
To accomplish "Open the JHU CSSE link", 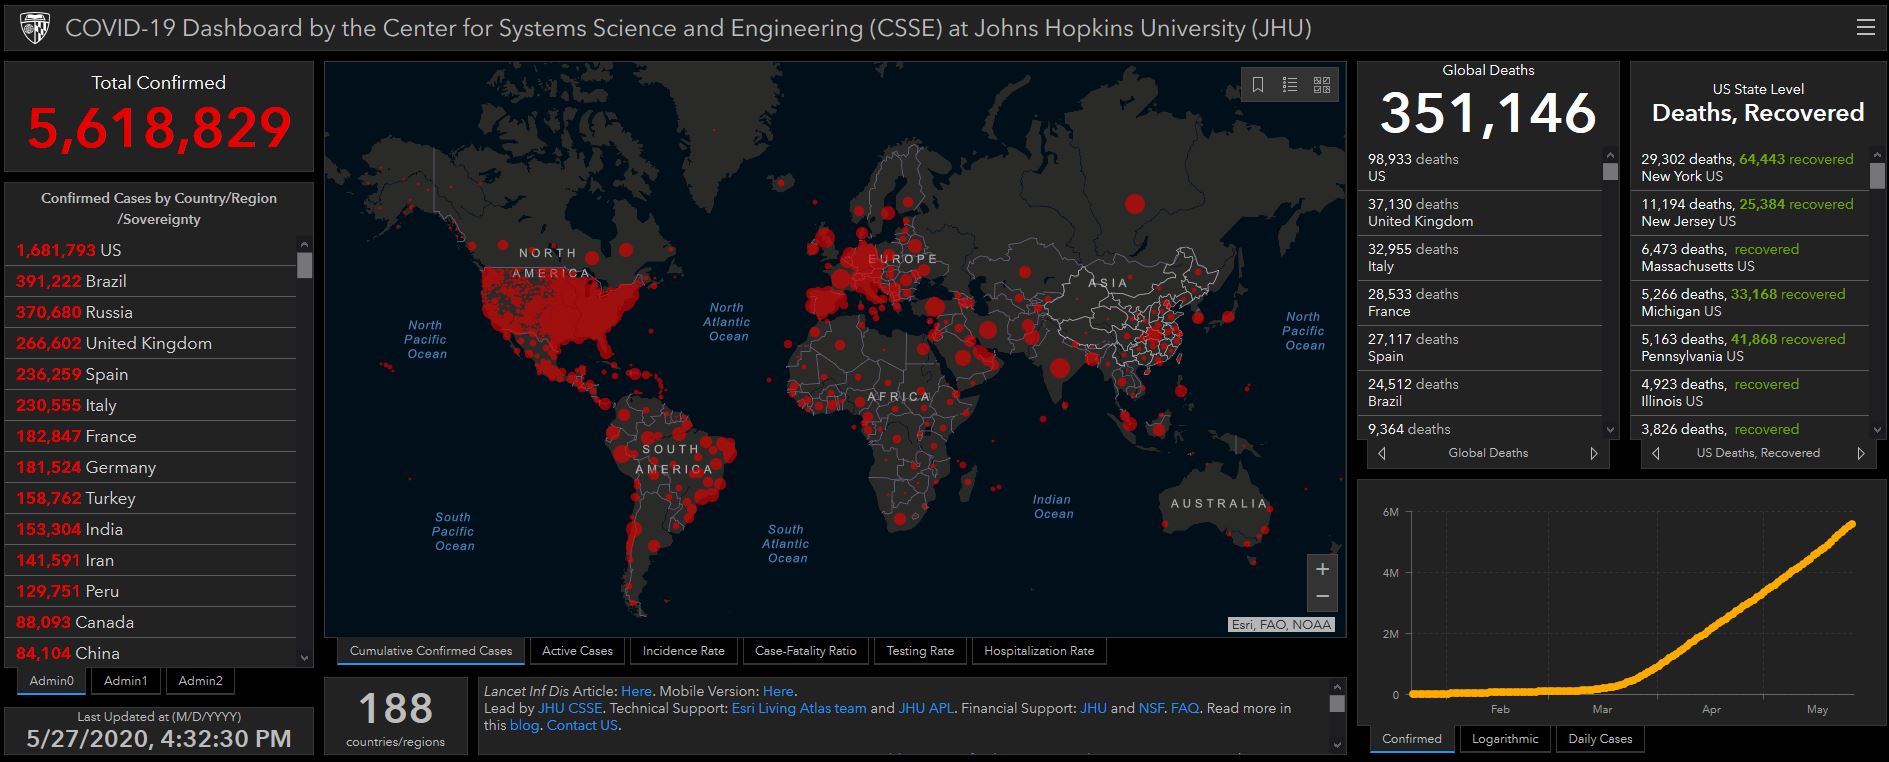I will (x=570, y=708).
